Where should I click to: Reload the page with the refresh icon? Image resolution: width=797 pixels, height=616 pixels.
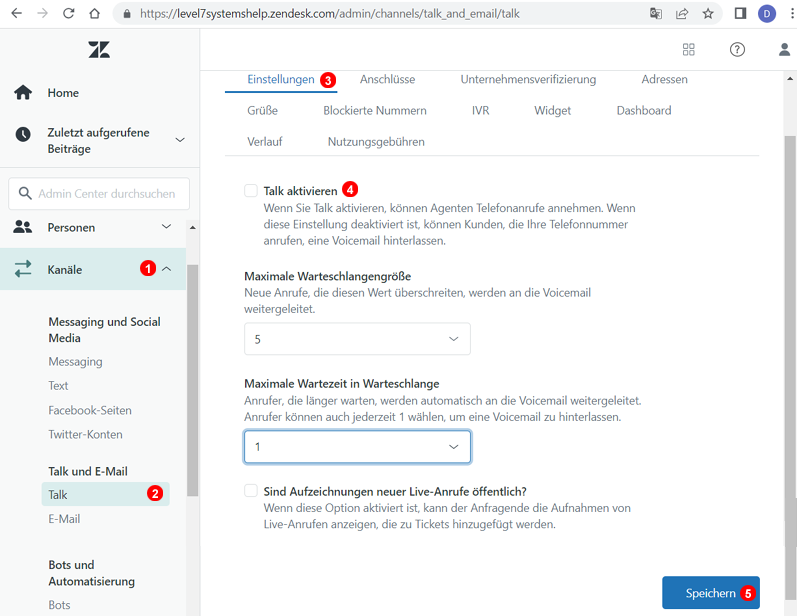(69, 14)
